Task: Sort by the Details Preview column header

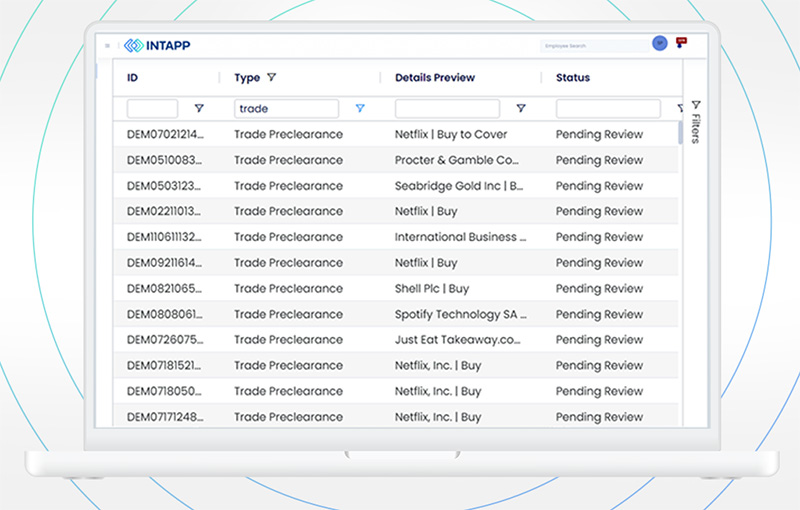Action: [435, 78]
